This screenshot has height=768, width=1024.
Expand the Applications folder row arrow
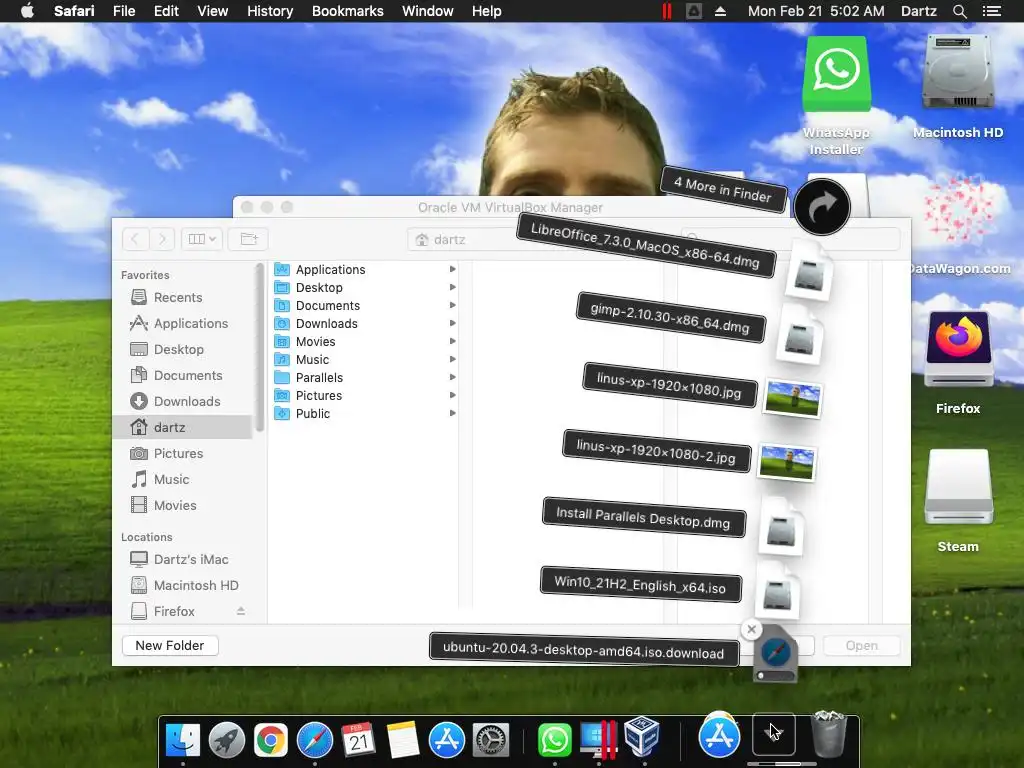tap(453, 269)
